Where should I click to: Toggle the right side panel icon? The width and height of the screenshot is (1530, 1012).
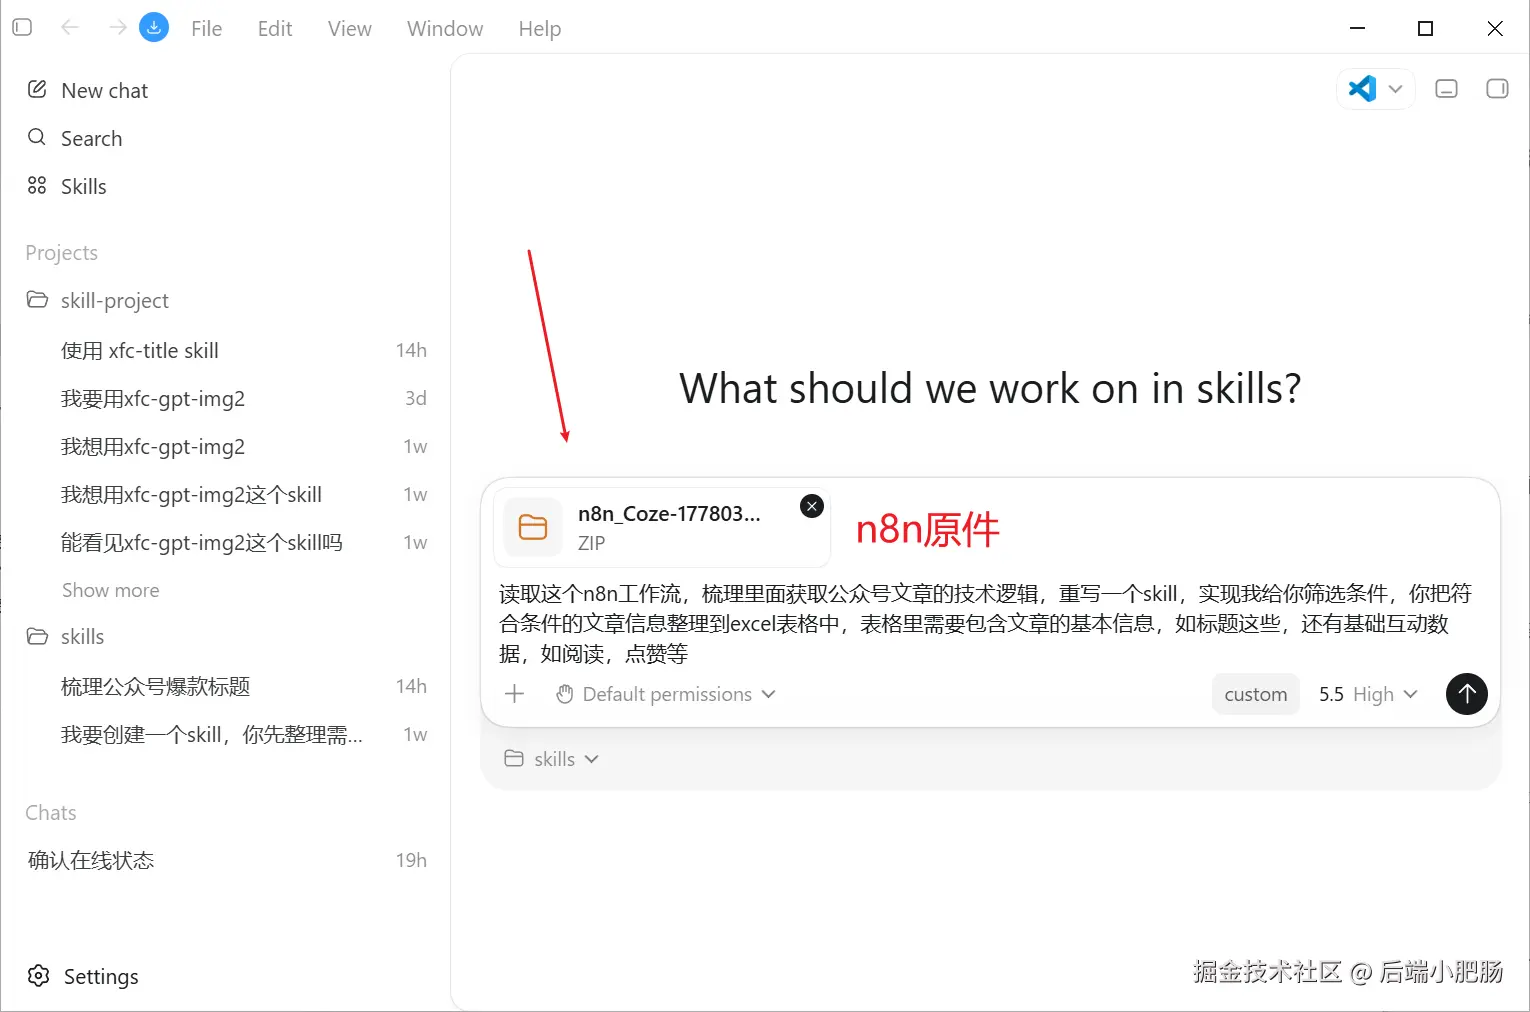[x=1497, y=89]
